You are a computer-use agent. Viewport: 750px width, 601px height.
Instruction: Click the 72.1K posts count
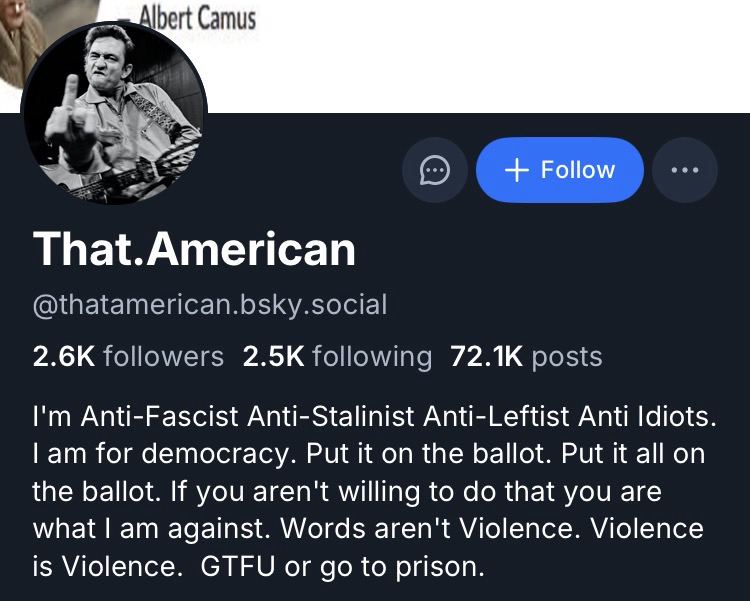tap(527, 357)
